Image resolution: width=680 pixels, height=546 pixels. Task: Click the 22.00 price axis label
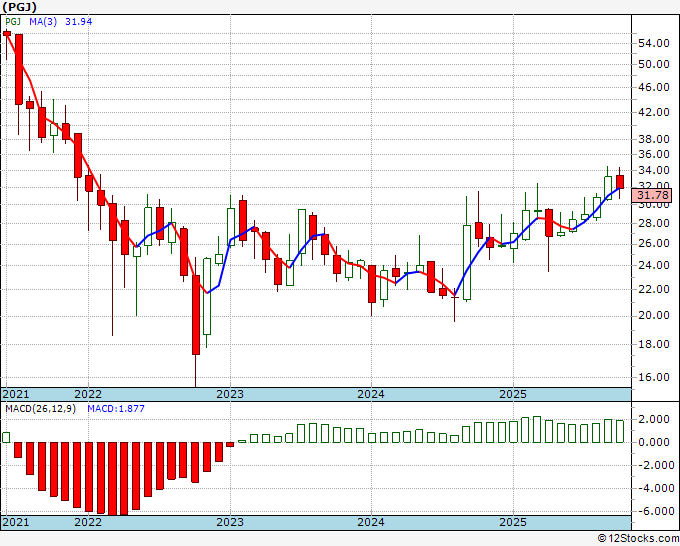[x=654, y=289]
